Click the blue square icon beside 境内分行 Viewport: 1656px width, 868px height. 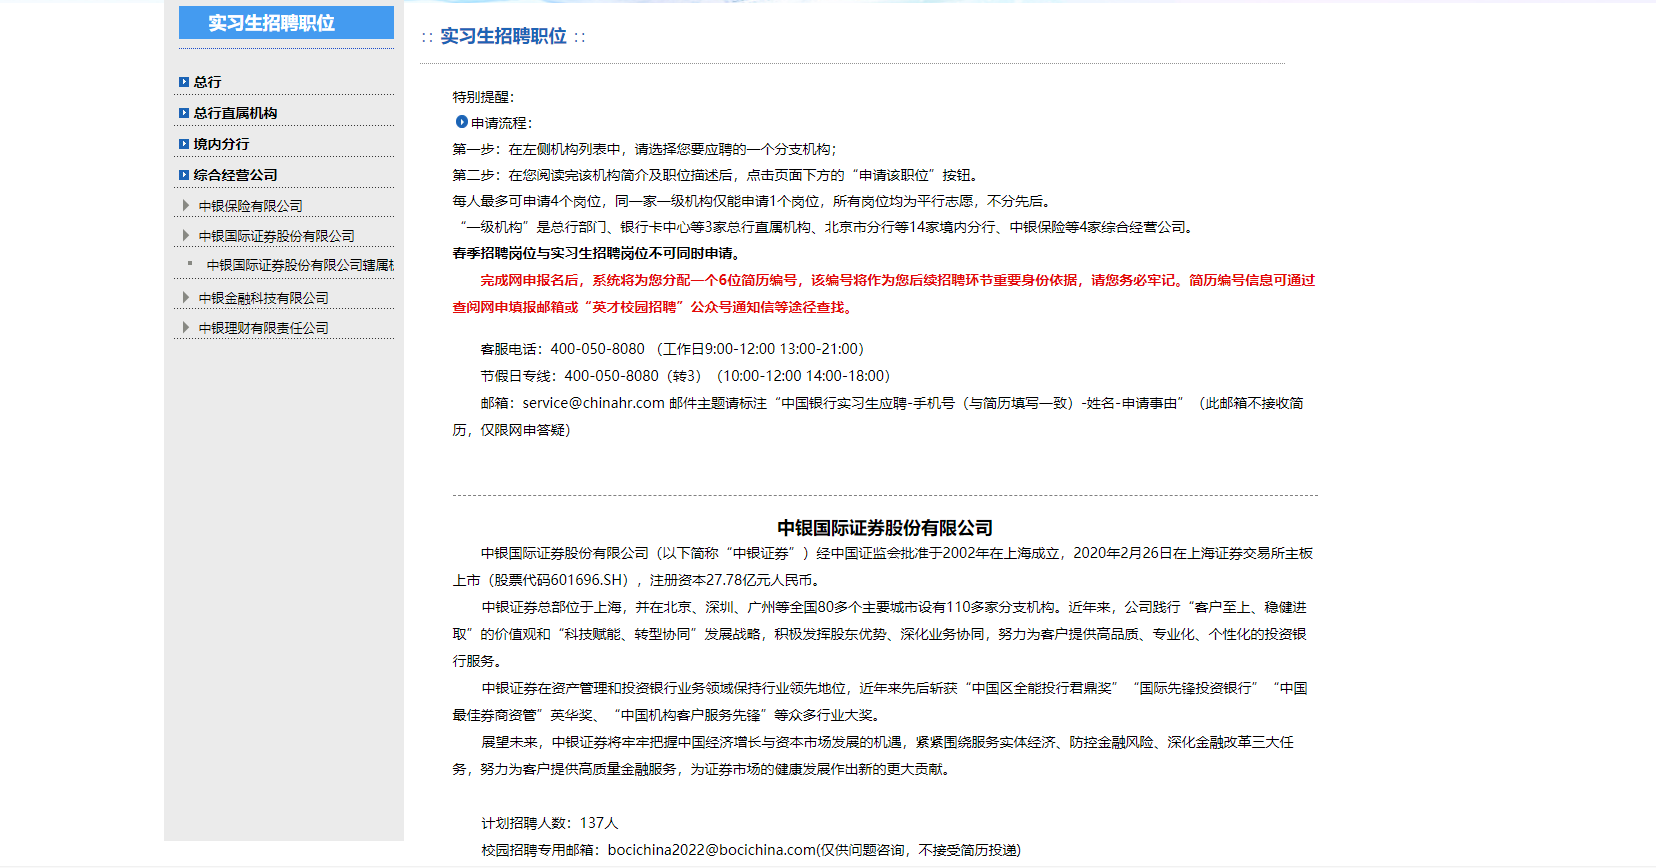pos(184,144)
